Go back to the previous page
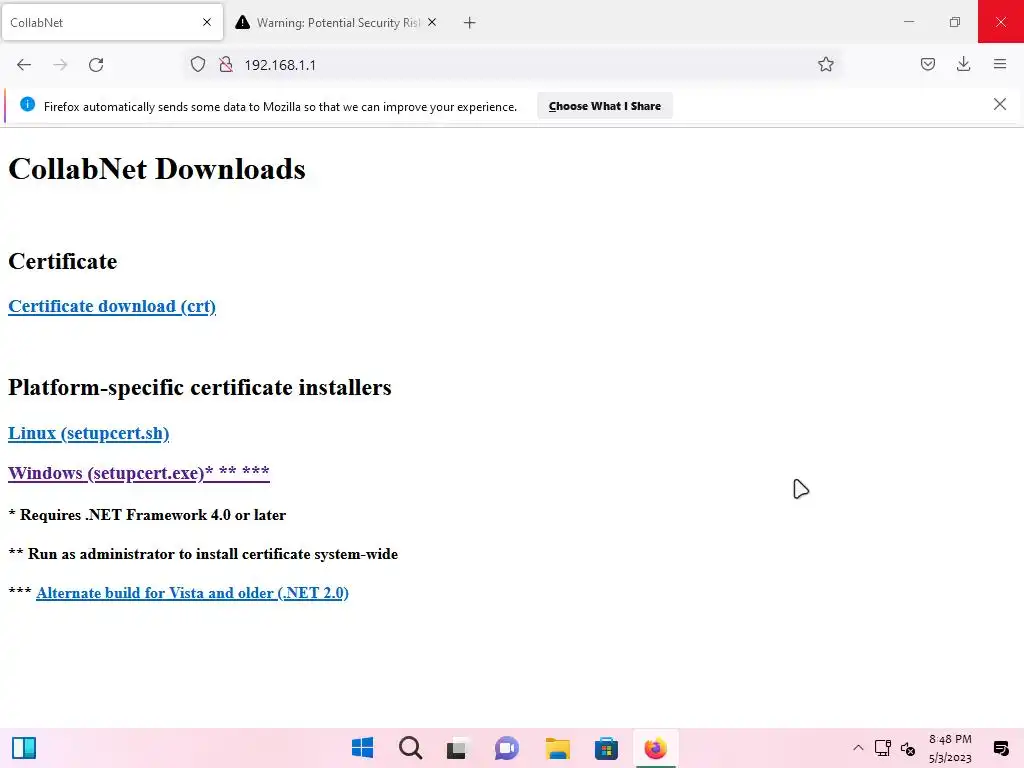Screen dimensions: 1024x768 (x=24, y=65)
